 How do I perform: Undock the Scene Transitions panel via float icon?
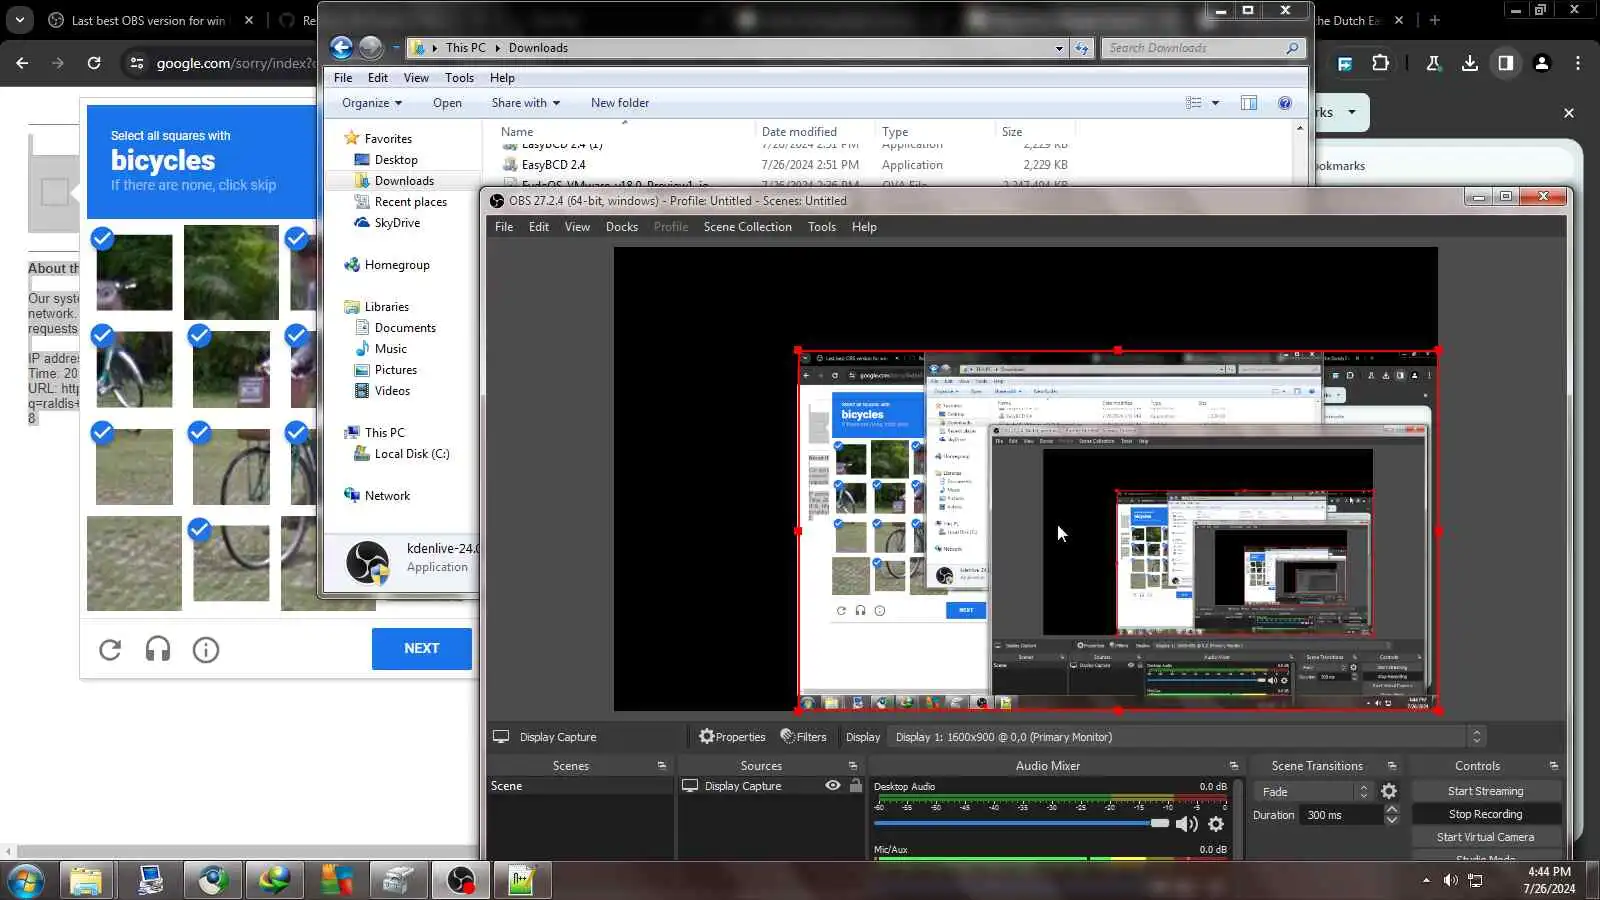point(1392,766)
